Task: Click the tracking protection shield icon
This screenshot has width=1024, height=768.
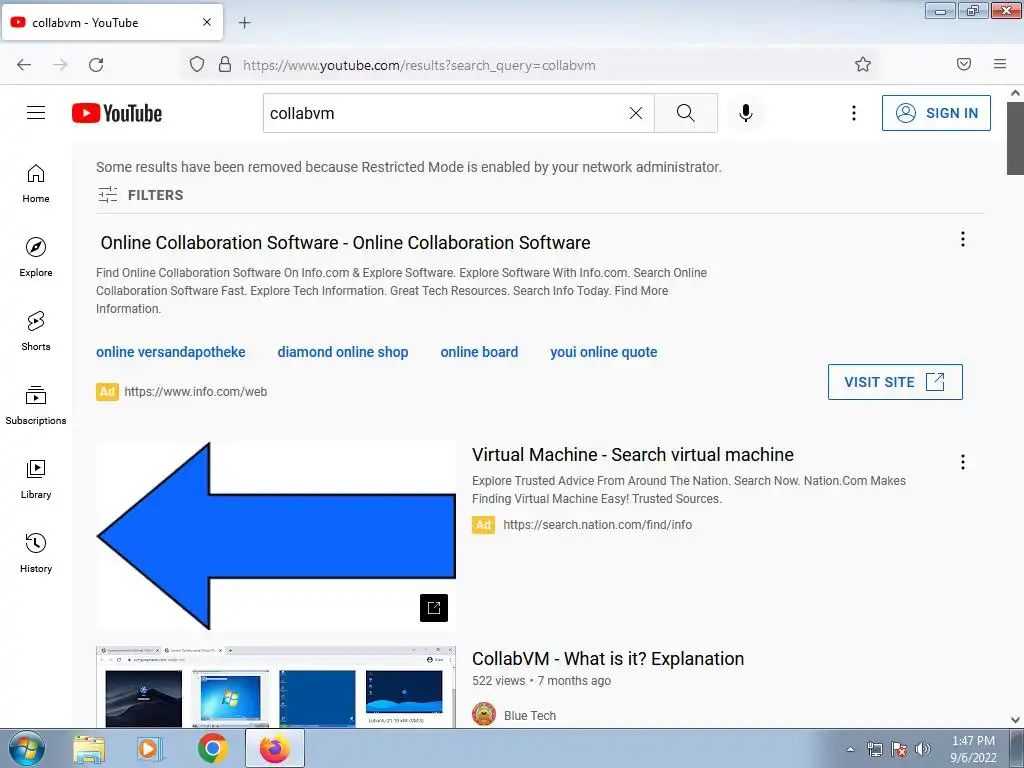Action: (x=197, y=65)
